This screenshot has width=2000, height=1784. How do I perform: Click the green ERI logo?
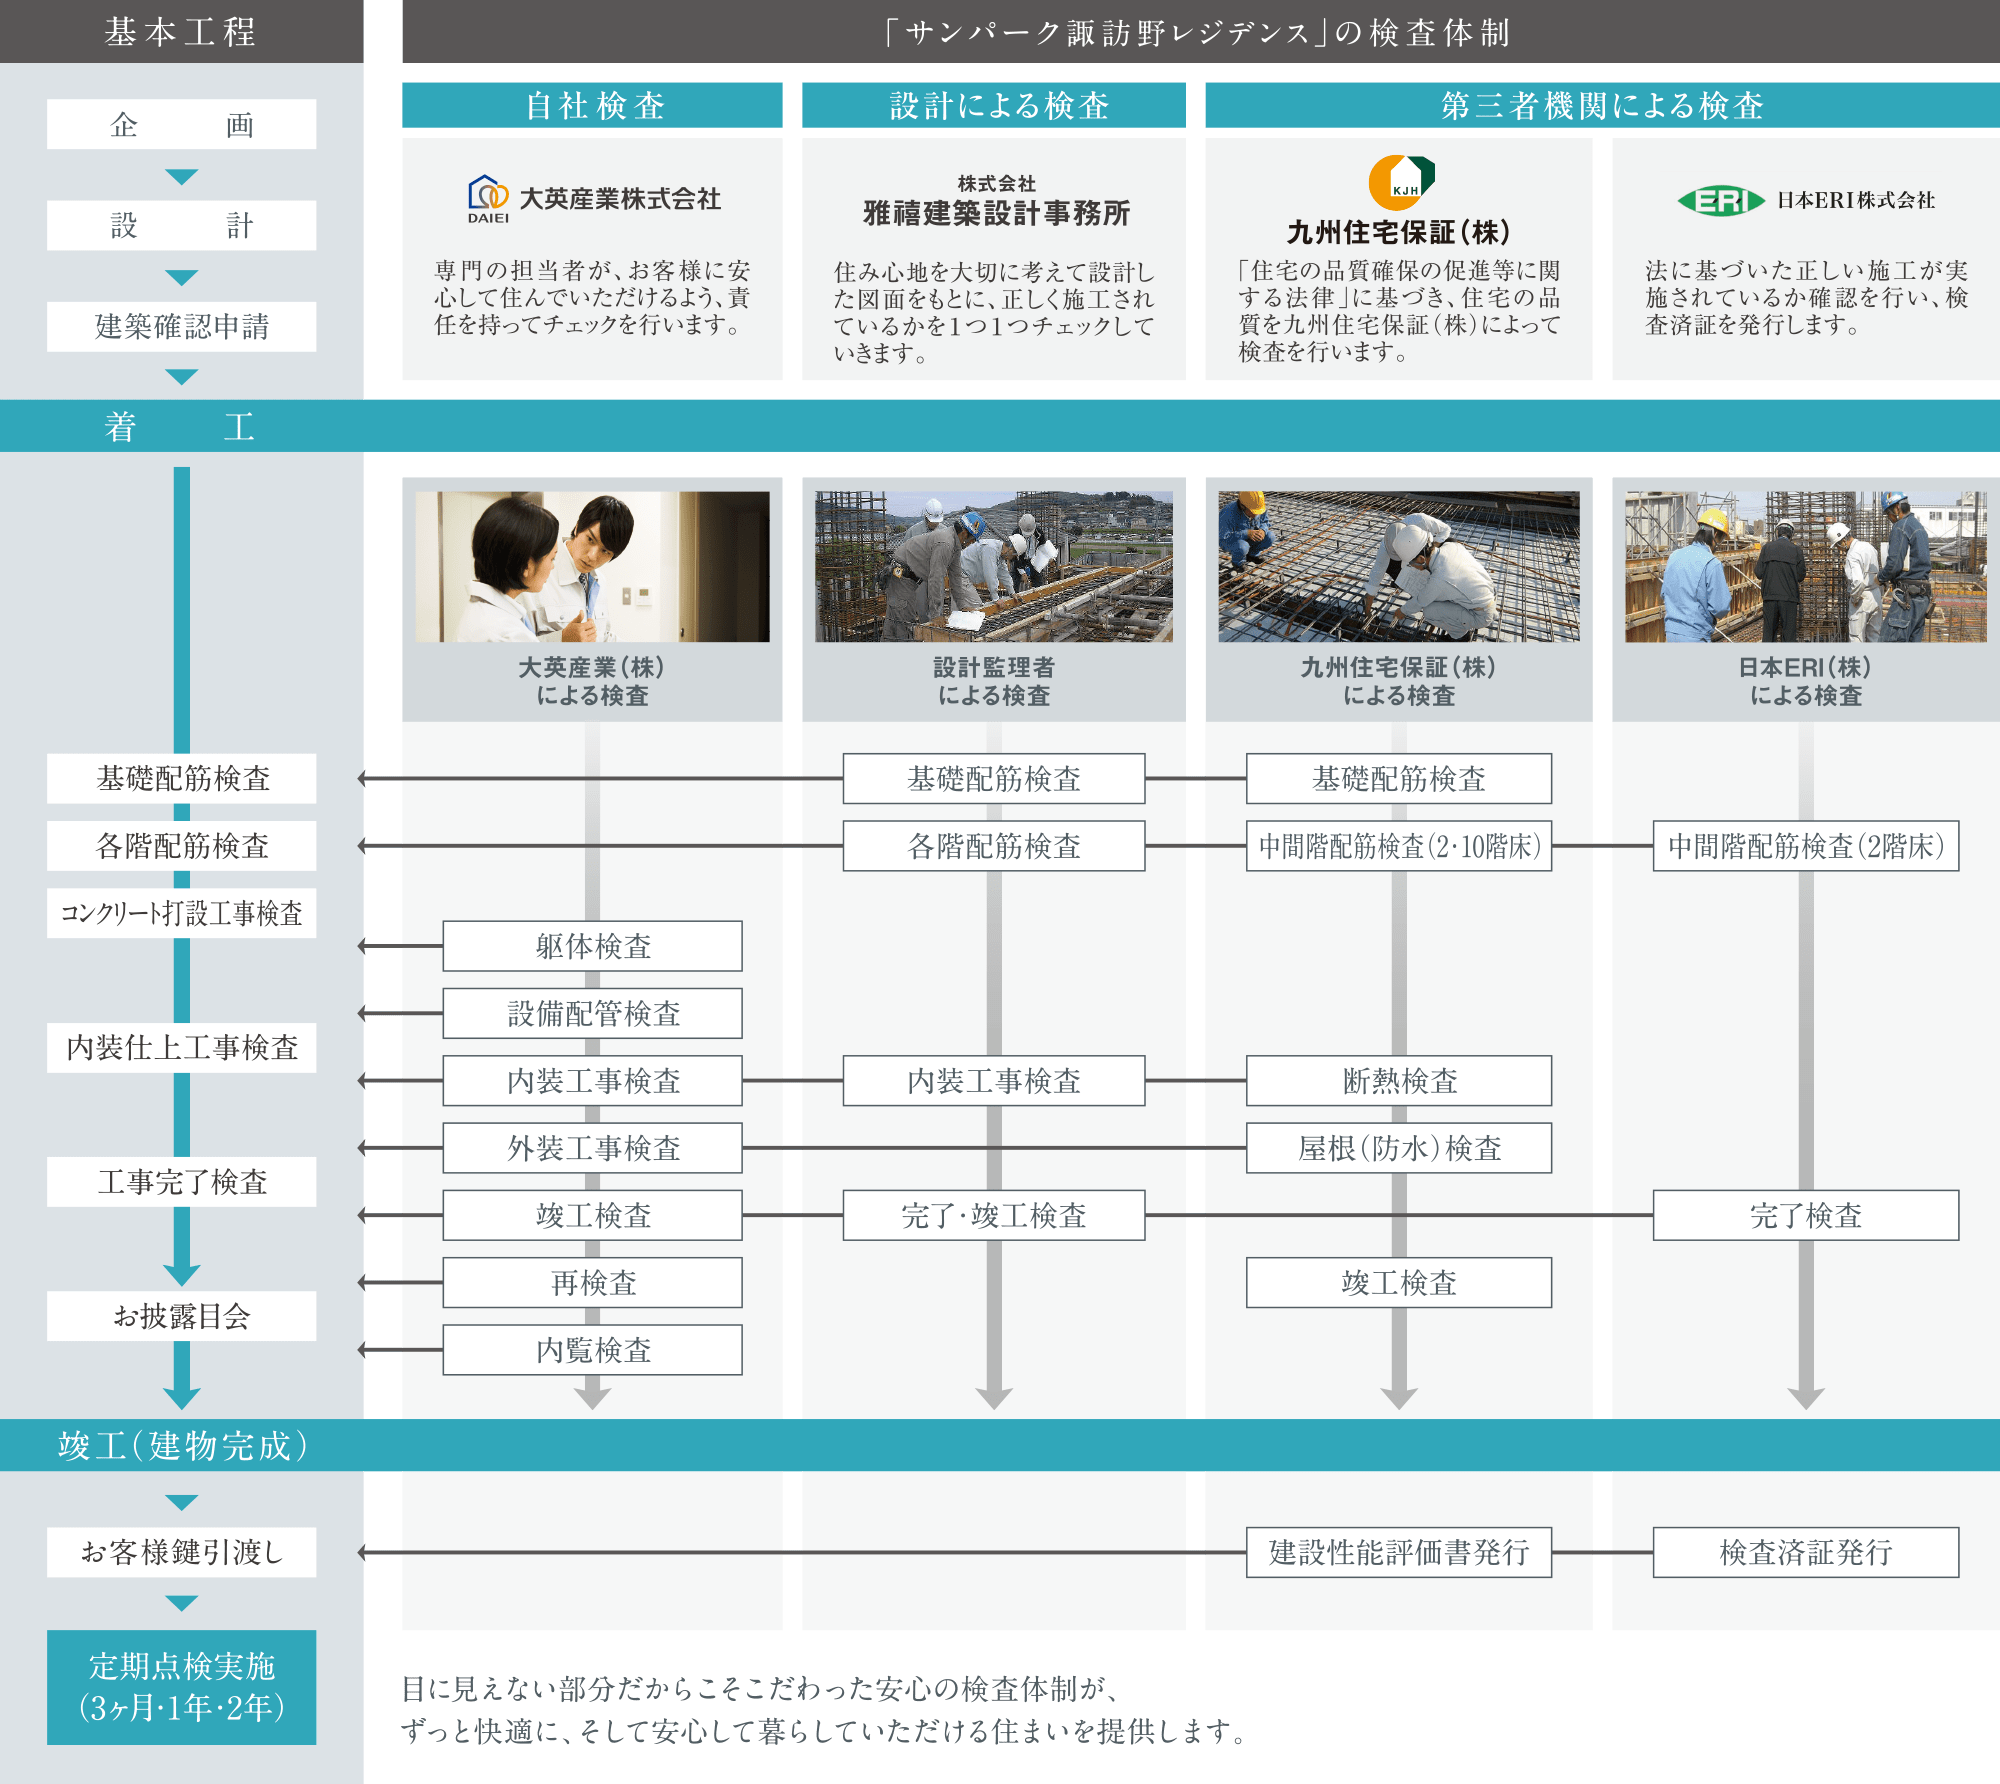pyautogui.click(x=1720, y=201)
